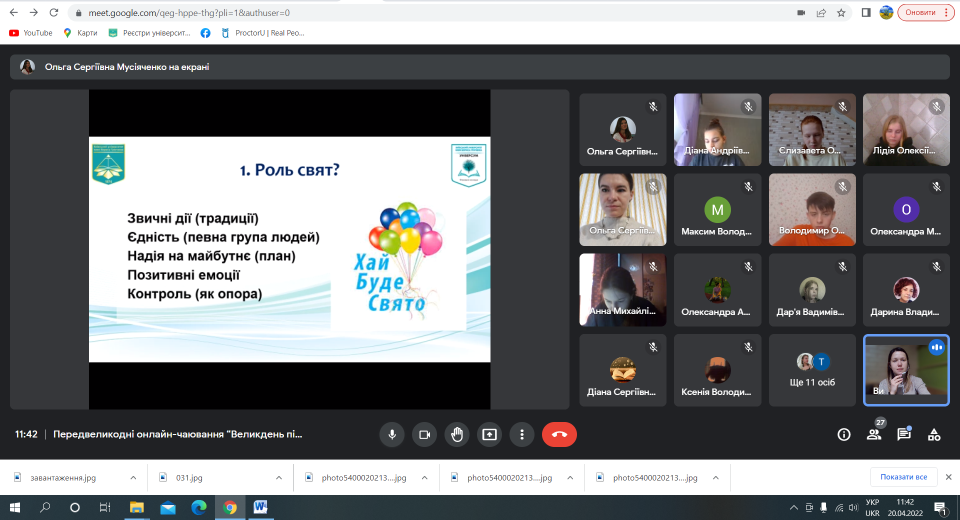Image resolution: width=960 pixels, height=520 pixels.
Task: Close the downloads bar
Action: click(948, 477)
